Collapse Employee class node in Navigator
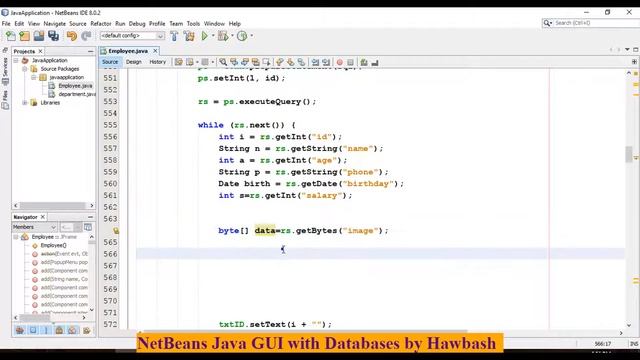The height and width of the screenshot is (360, 640). point(16,237)
